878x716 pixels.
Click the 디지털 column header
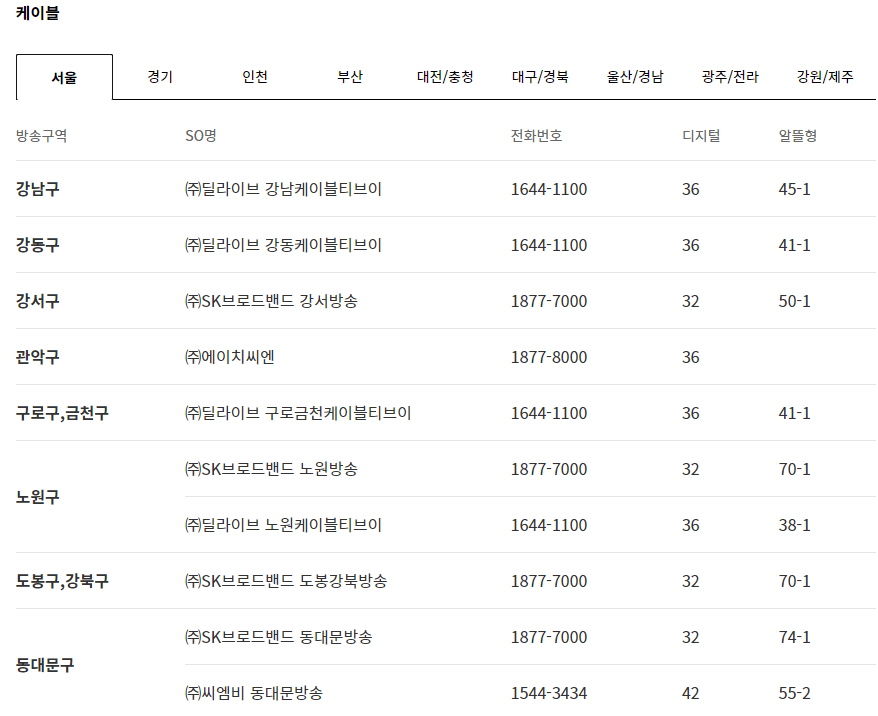[x=701, y=135]
